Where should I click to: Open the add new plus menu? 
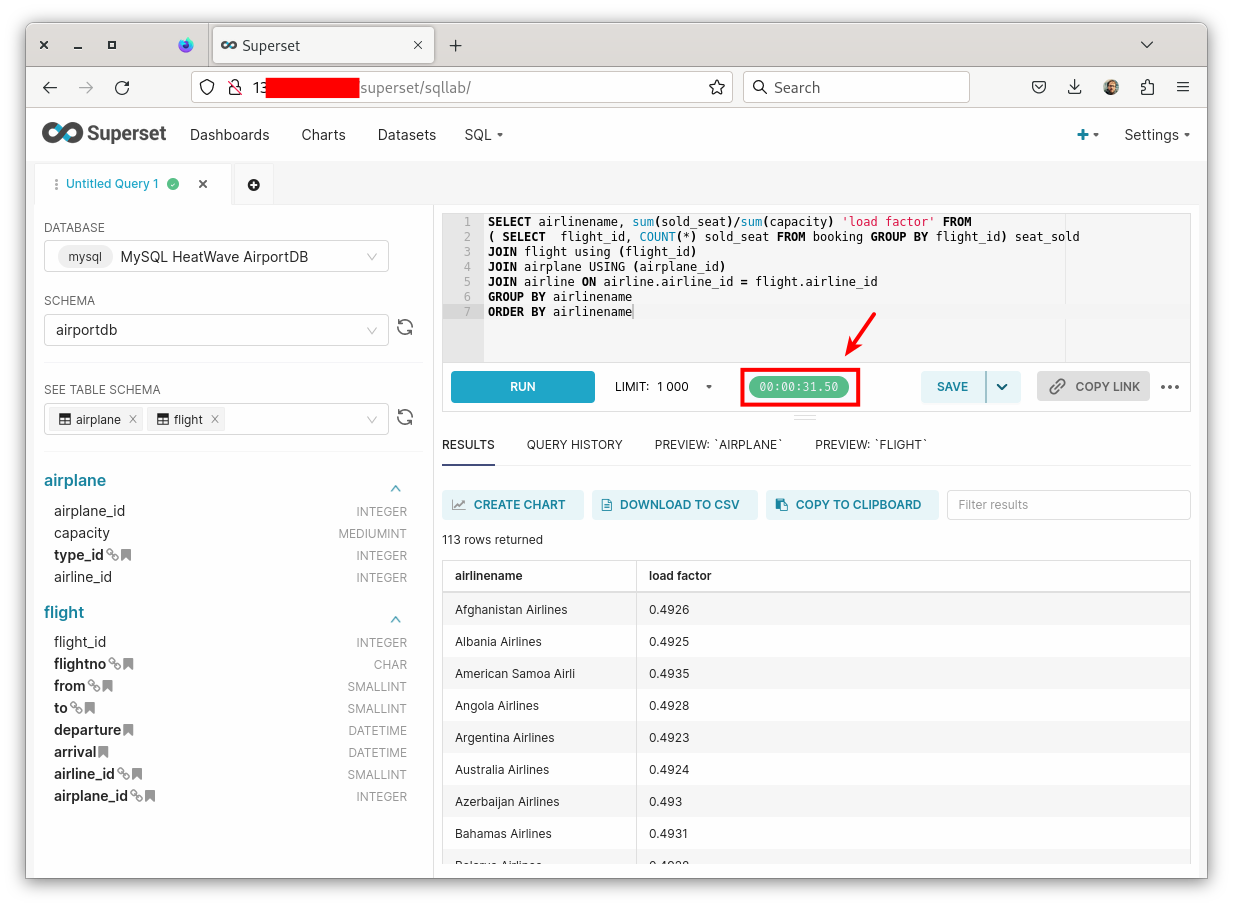pos(1087,135)
